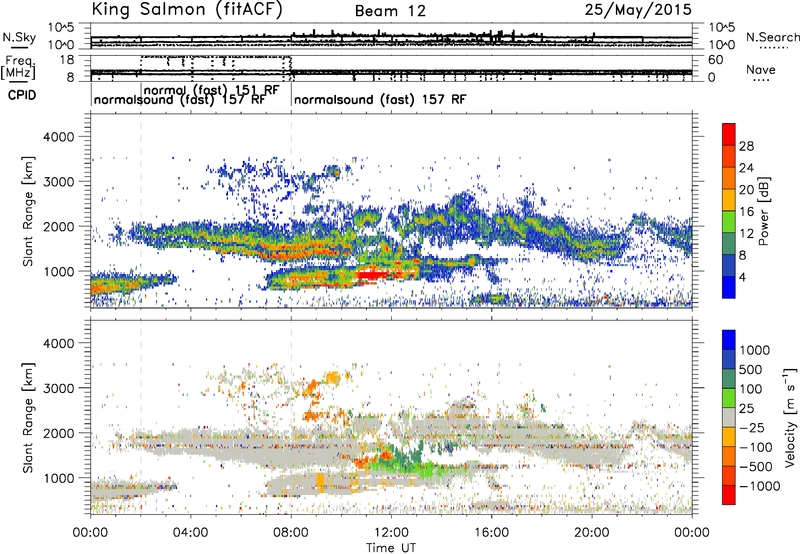The height and width of the screenshot is (554, 800).
Task: Select the "3000" tick on the power panel axis
Action: (59, 182)
